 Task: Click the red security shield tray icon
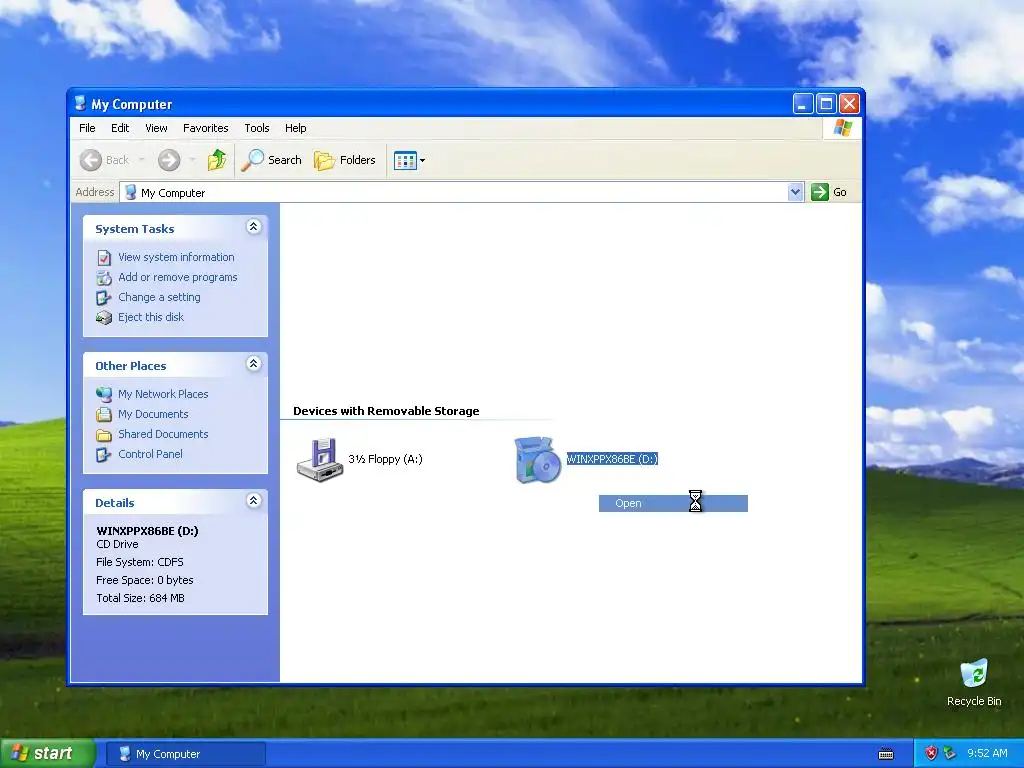(931, 754)
